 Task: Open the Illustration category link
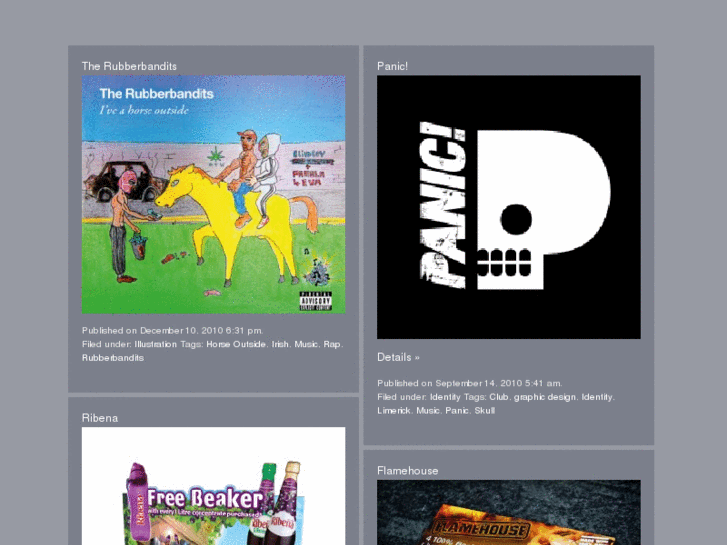[156, 344]
